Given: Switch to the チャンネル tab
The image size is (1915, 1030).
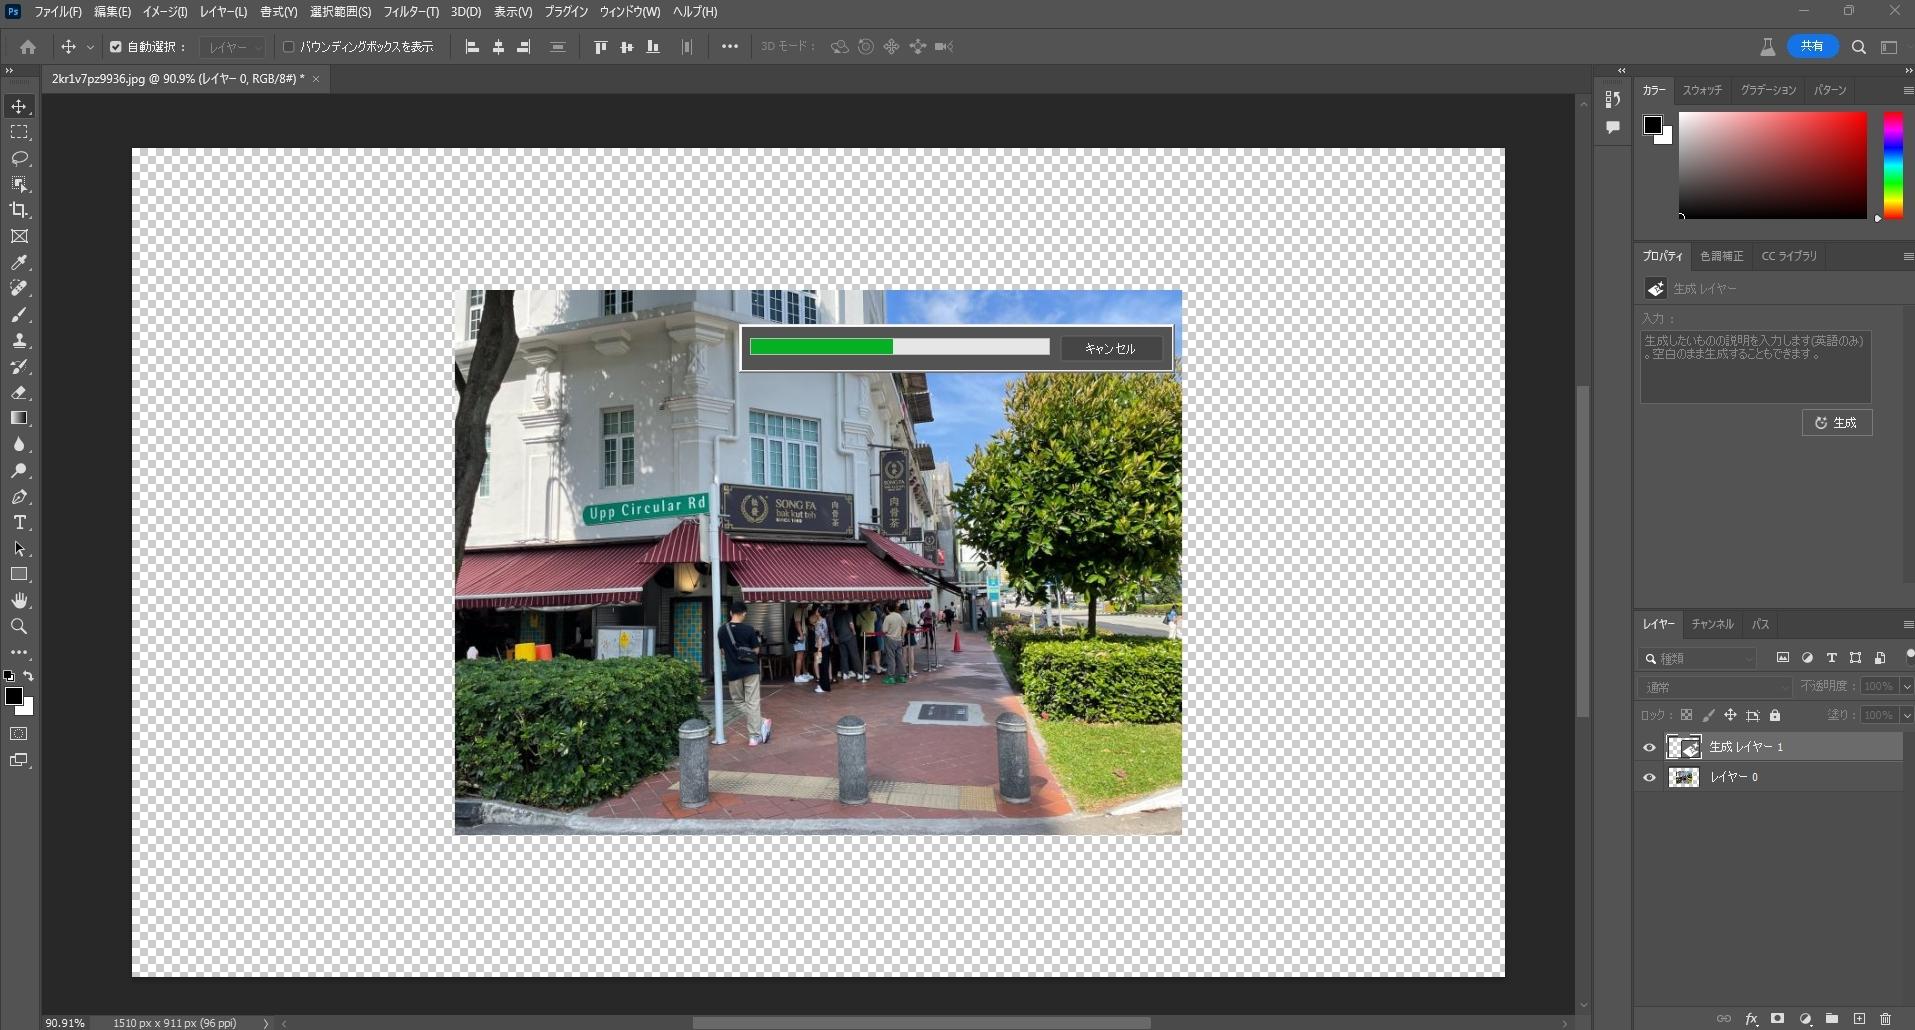Looking at the screenshot, I should (1712, 624).
